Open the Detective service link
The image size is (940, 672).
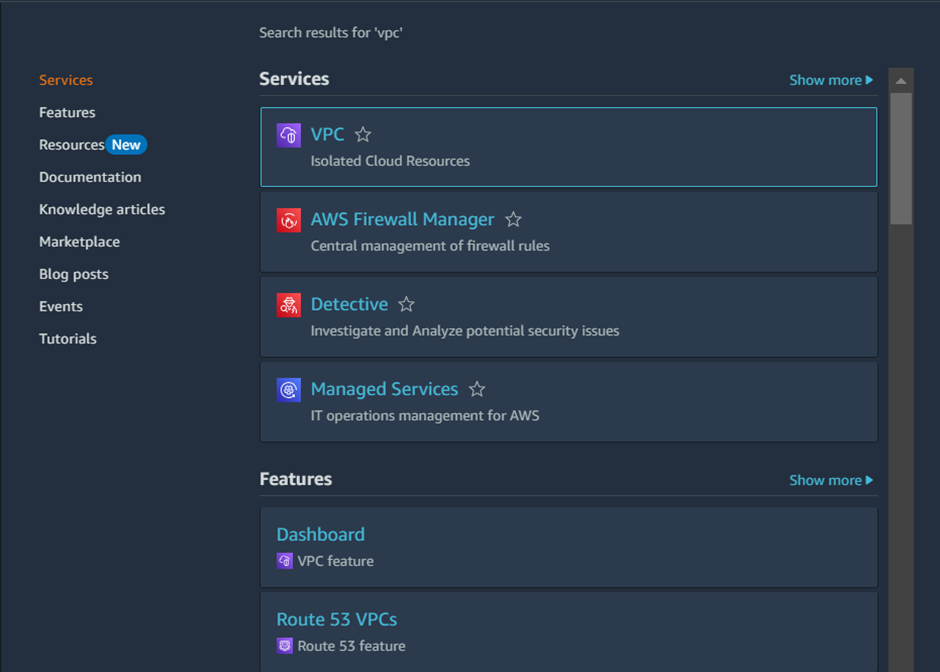click(x=349, y=304)
